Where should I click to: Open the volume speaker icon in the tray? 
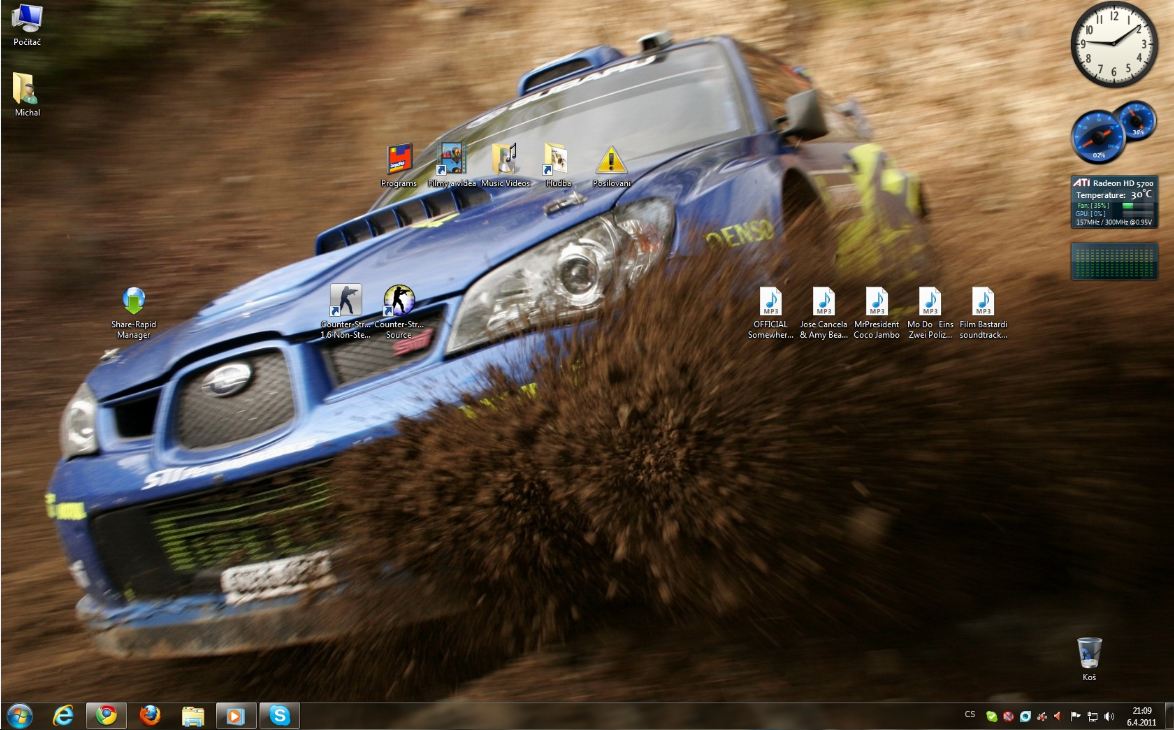(1109, 716)
